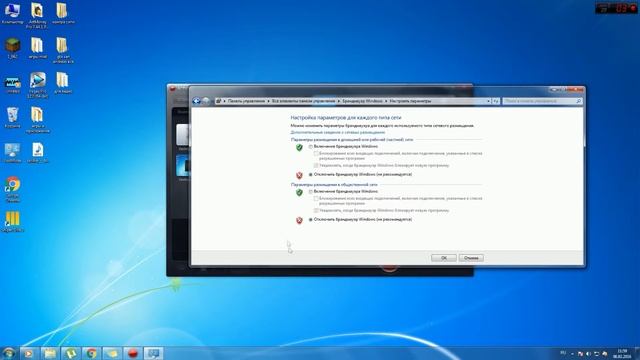640x360 pixels.
Task: Click Show desktop strip at taskbar end
Action: (x=637, y=353)
